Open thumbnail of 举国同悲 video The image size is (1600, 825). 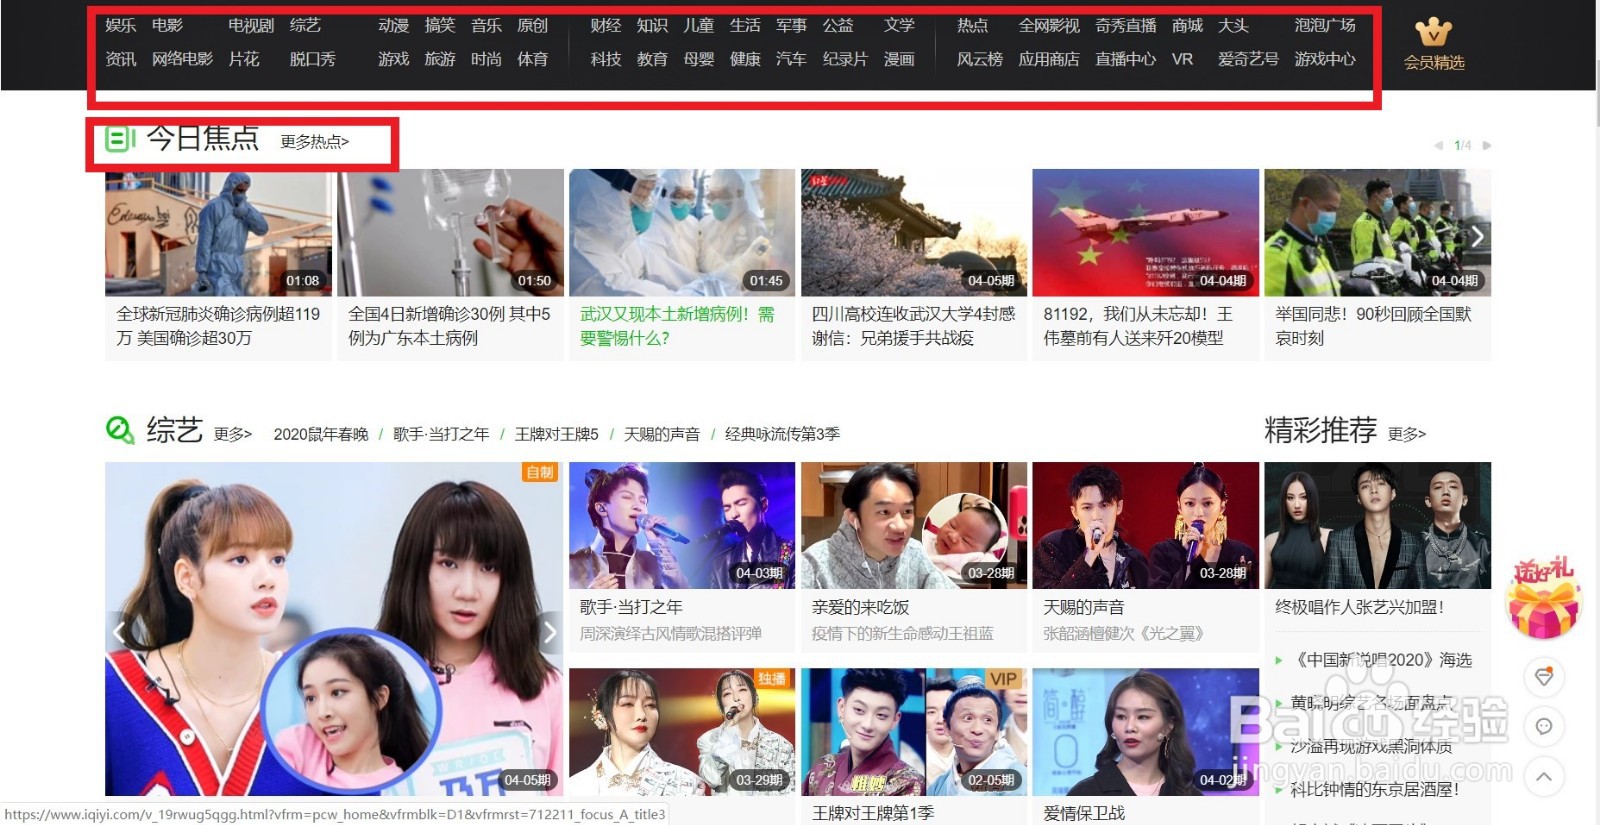[1378, 232]
